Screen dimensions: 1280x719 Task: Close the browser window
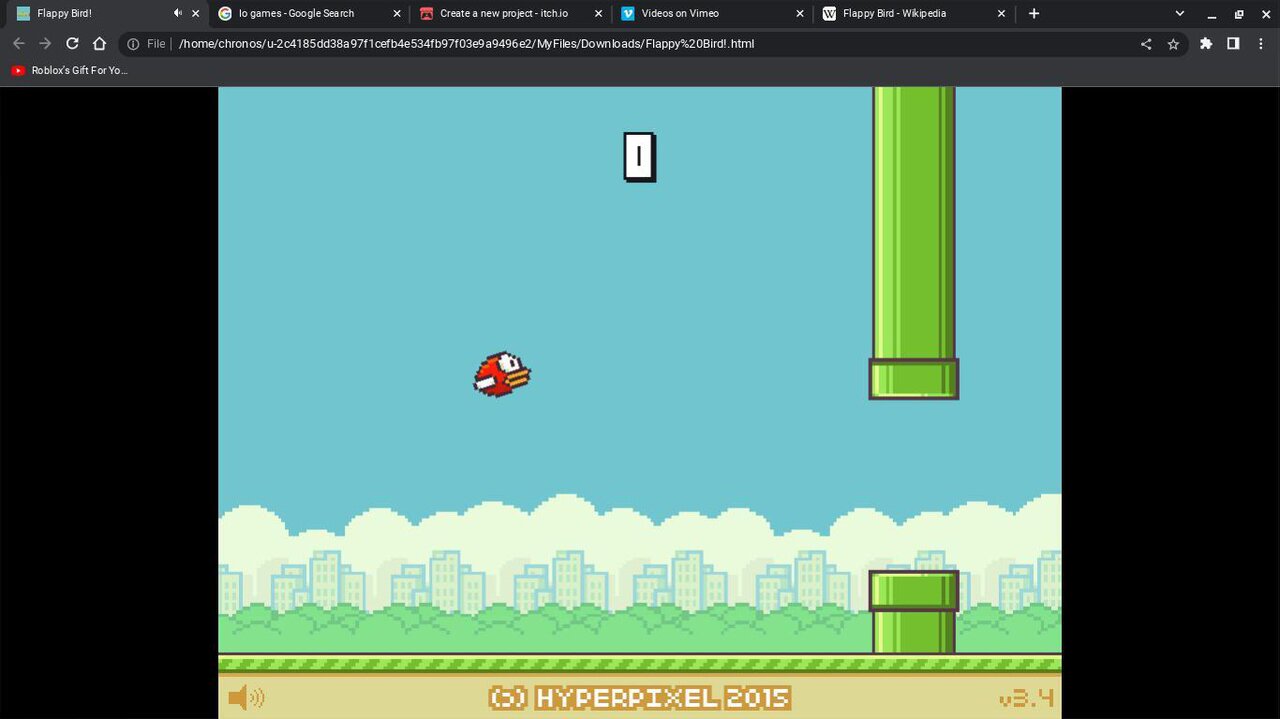point(1265,14)
